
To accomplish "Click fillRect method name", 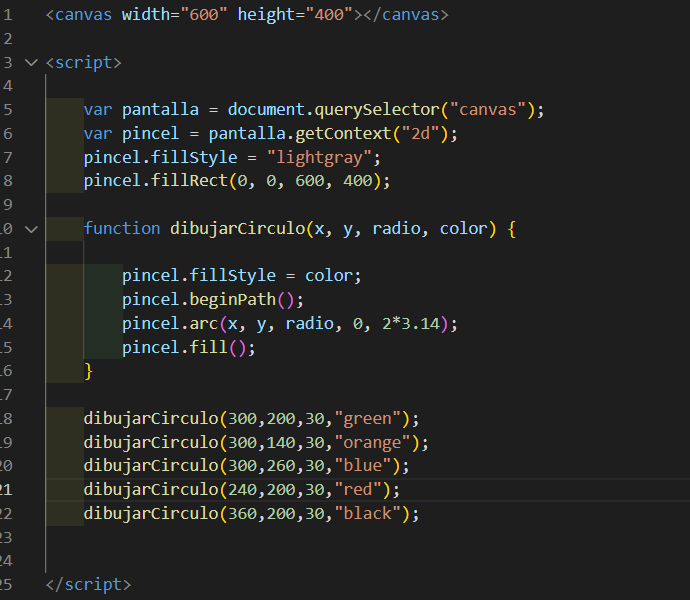I will [189, 181].
